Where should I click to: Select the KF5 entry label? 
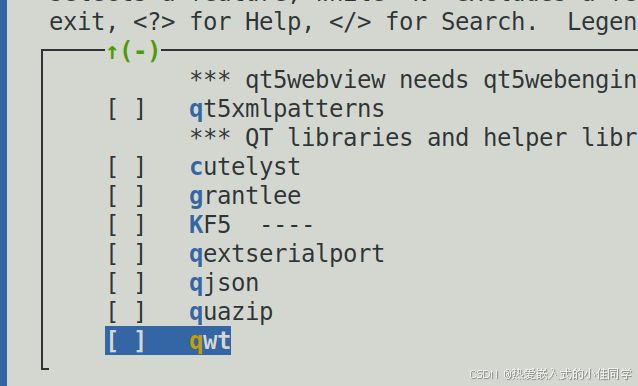[210, 225]
